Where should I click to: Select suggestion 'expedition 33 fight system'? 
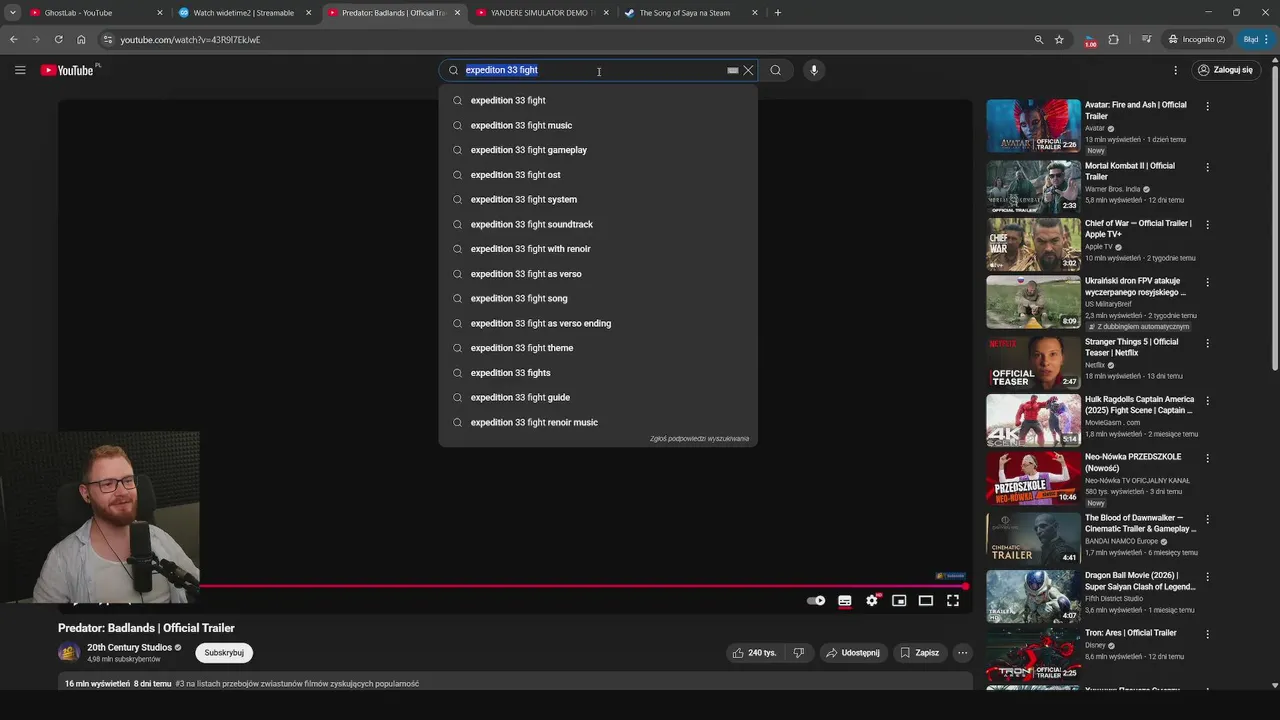(598, 199)
